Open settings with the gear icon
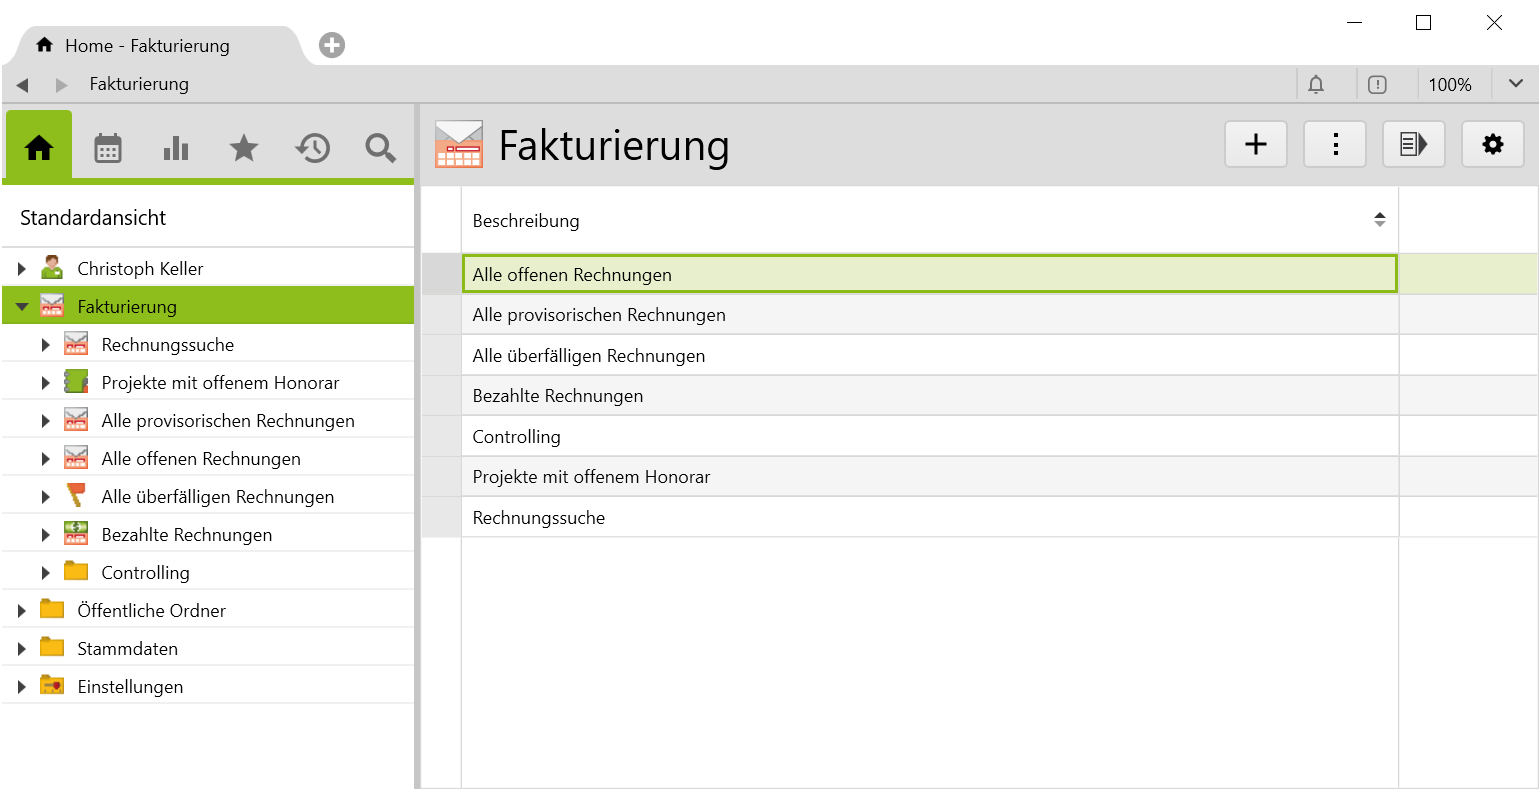This screenshot has width=1540, height=791. (1492, 145)
